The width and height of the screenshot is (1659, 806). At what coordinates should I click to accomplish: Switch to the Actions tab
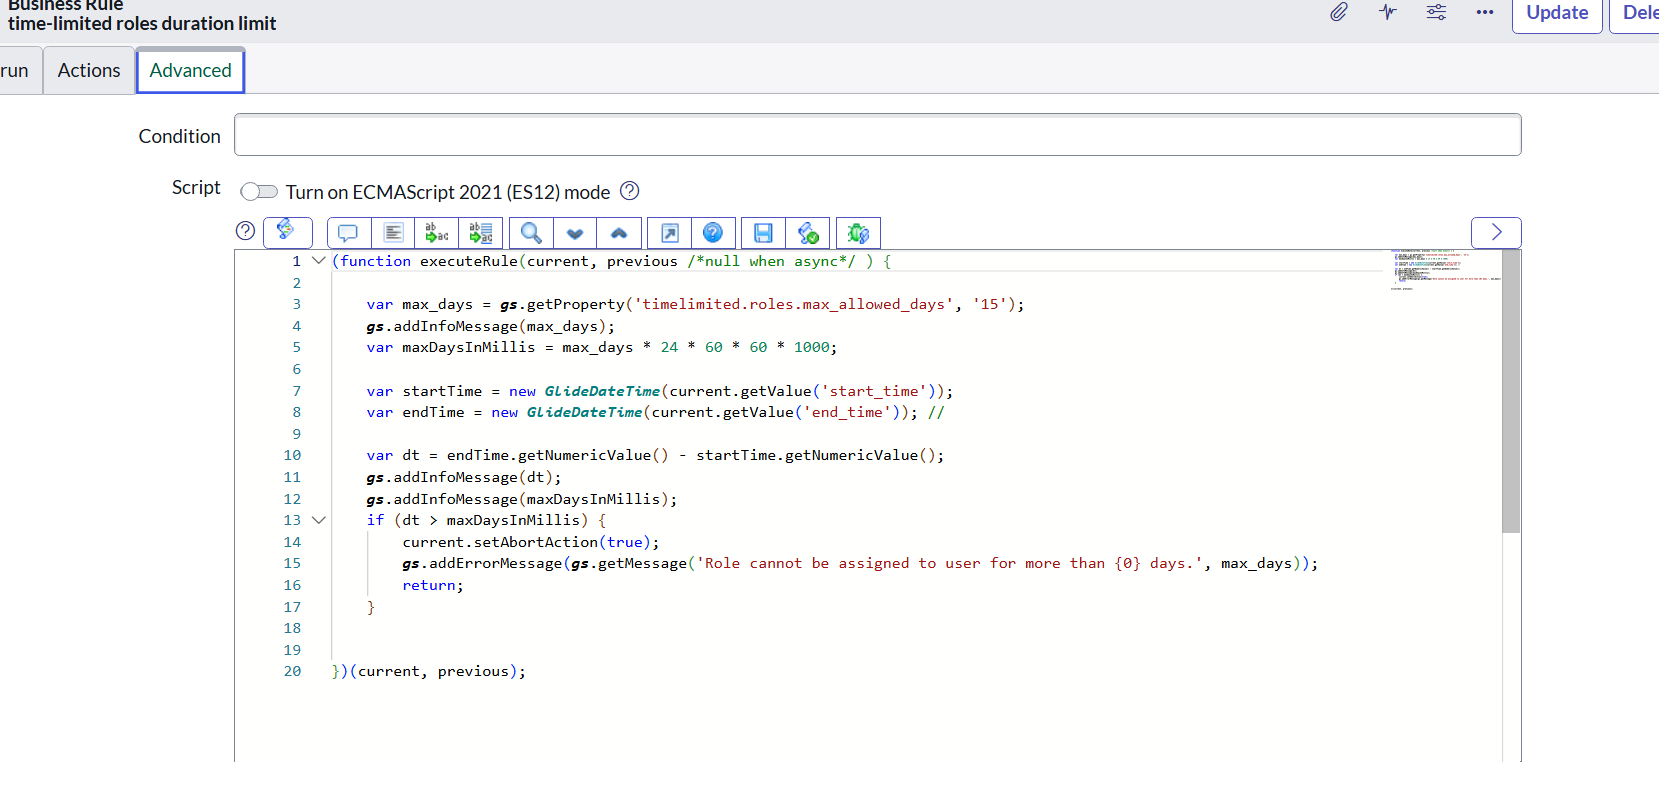tap(89, 71)
